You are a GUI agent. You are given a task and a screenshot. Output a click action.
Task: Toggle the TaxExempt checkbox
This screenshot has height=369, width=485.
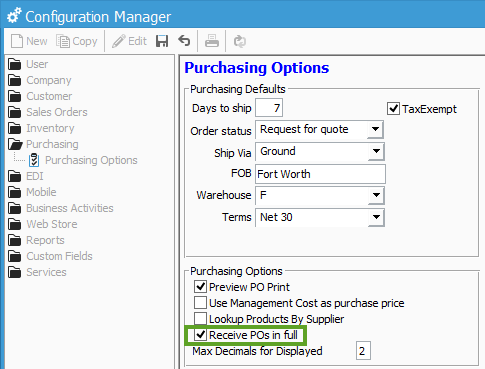pos(393,109)
